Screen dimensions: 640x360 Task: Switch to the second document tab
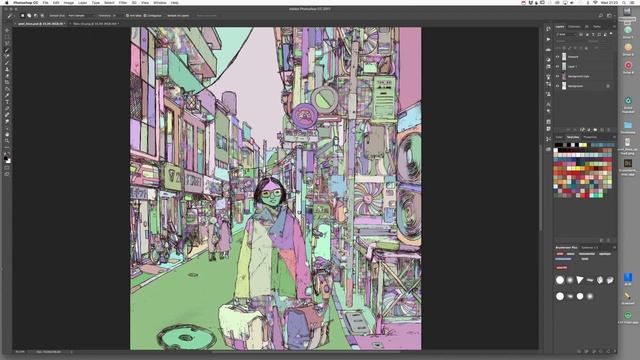(x=96, y=24)
